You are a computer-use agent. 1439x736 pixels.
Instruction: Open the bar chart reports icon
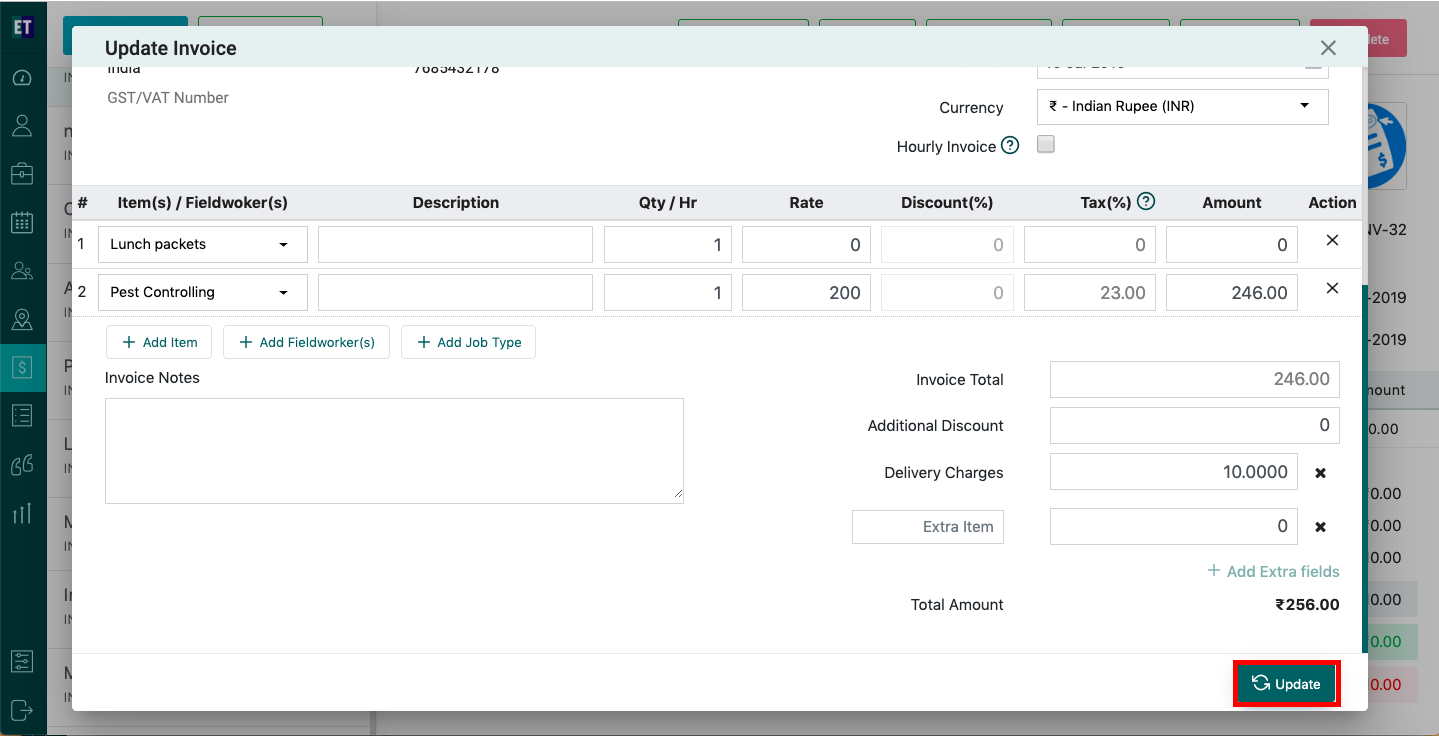click(22, 513)
